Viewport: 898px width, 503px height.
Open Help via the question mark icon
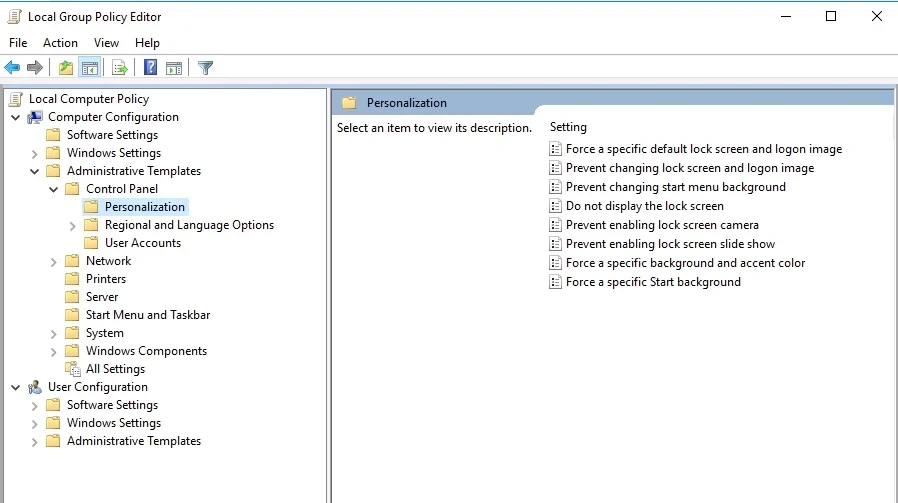150,68
